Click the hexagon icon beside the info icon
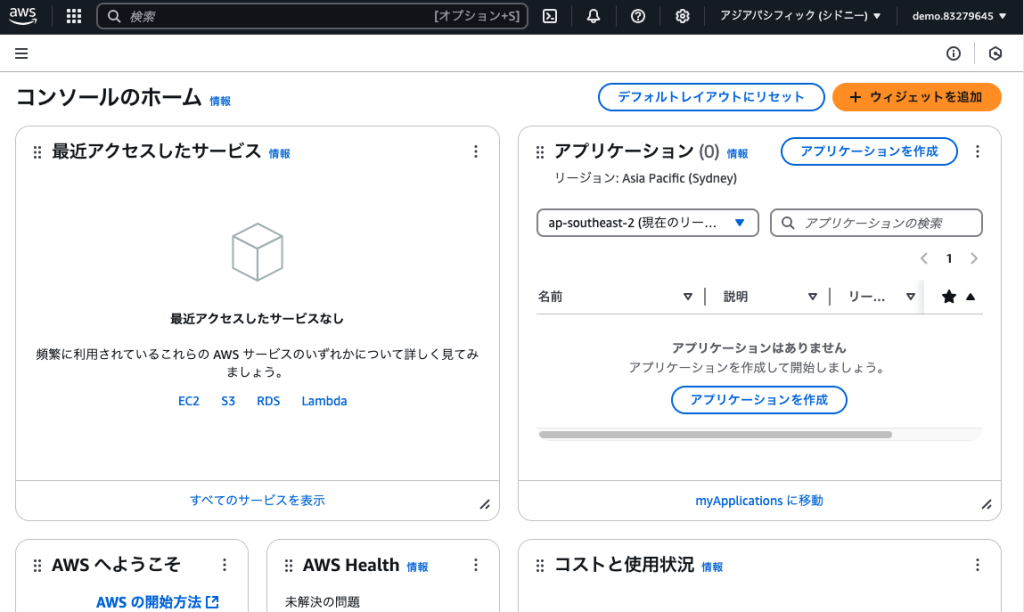 click(x=995, y=54)
